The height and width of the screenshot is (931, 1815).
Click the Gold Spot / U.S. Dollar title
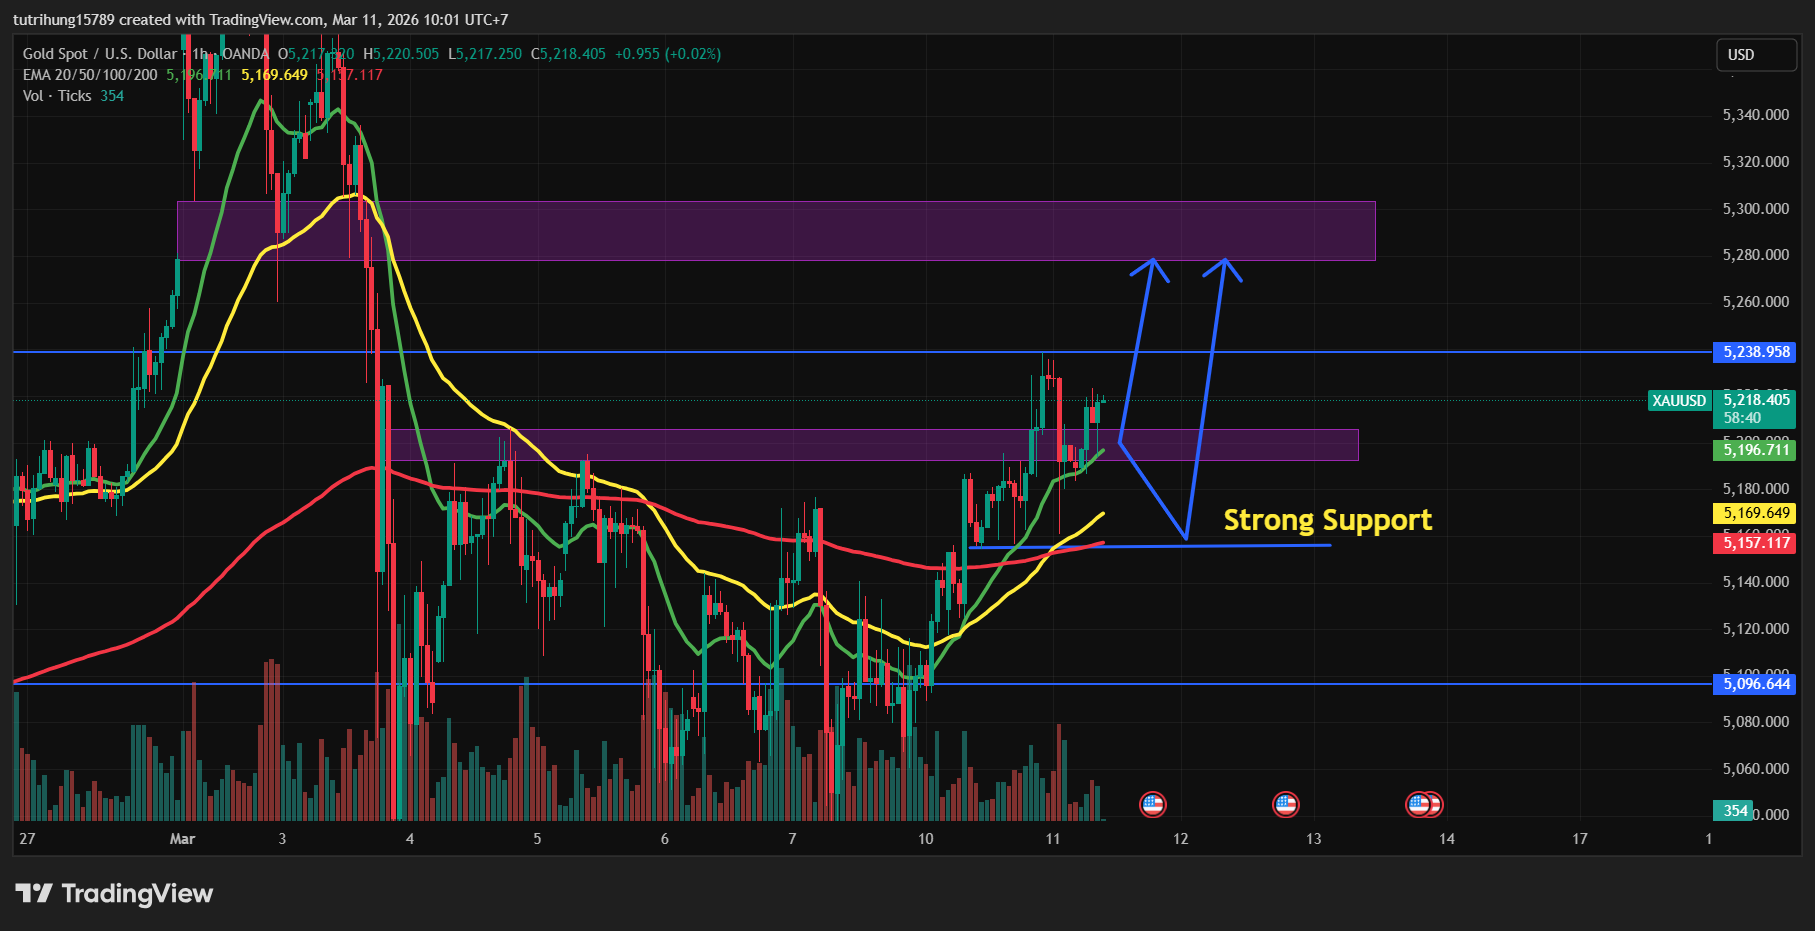[100, 54]
